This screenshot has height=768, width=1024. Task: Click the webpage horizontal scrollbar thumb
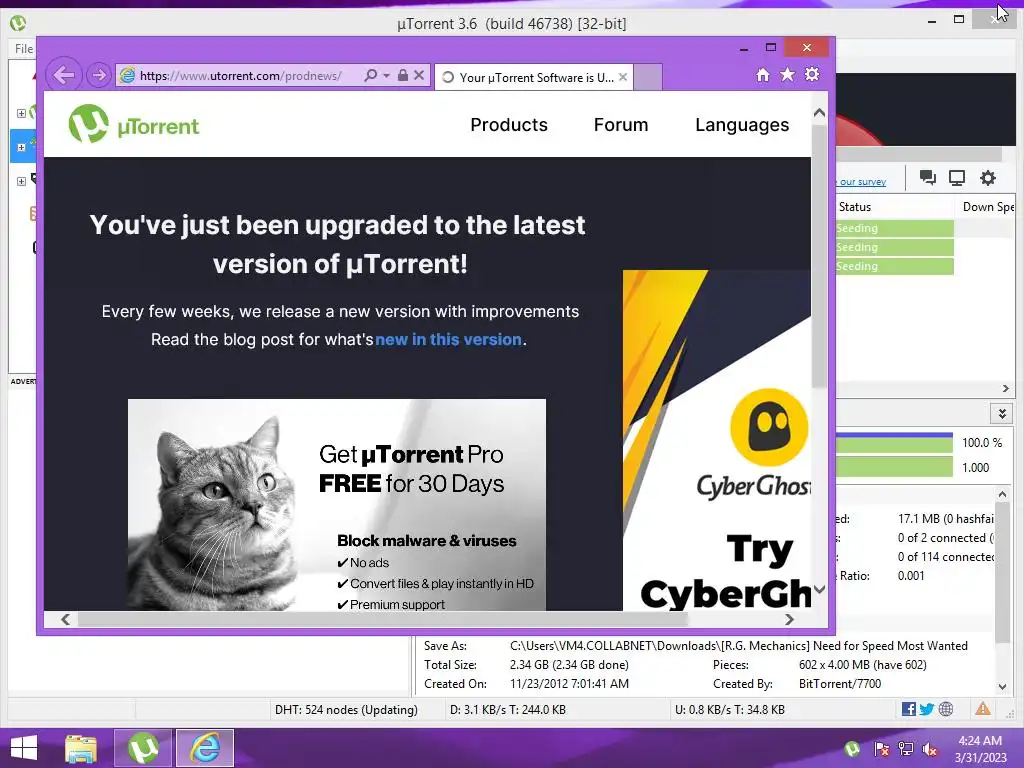pyautogui.click(x=383, y=619)
